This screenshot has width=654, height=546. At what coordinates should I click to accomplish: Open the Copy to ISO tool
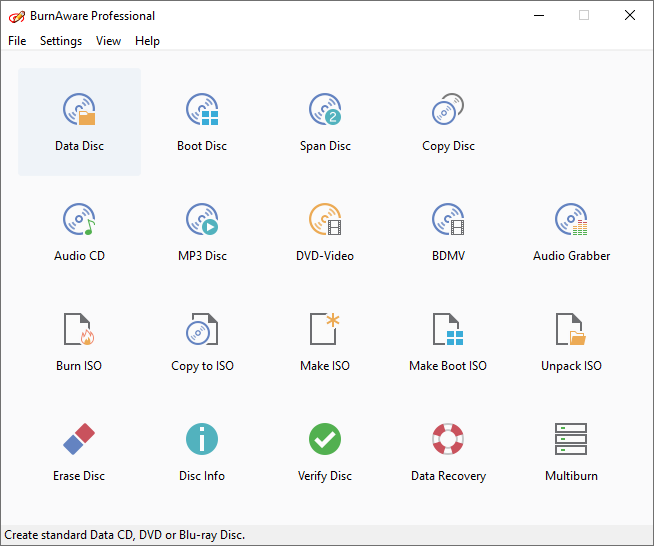(202, 330)
